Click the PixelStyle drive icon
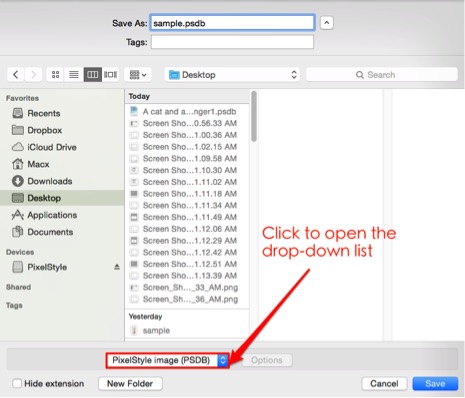Screen dimensions: 465x398 (x=18, y=267)
